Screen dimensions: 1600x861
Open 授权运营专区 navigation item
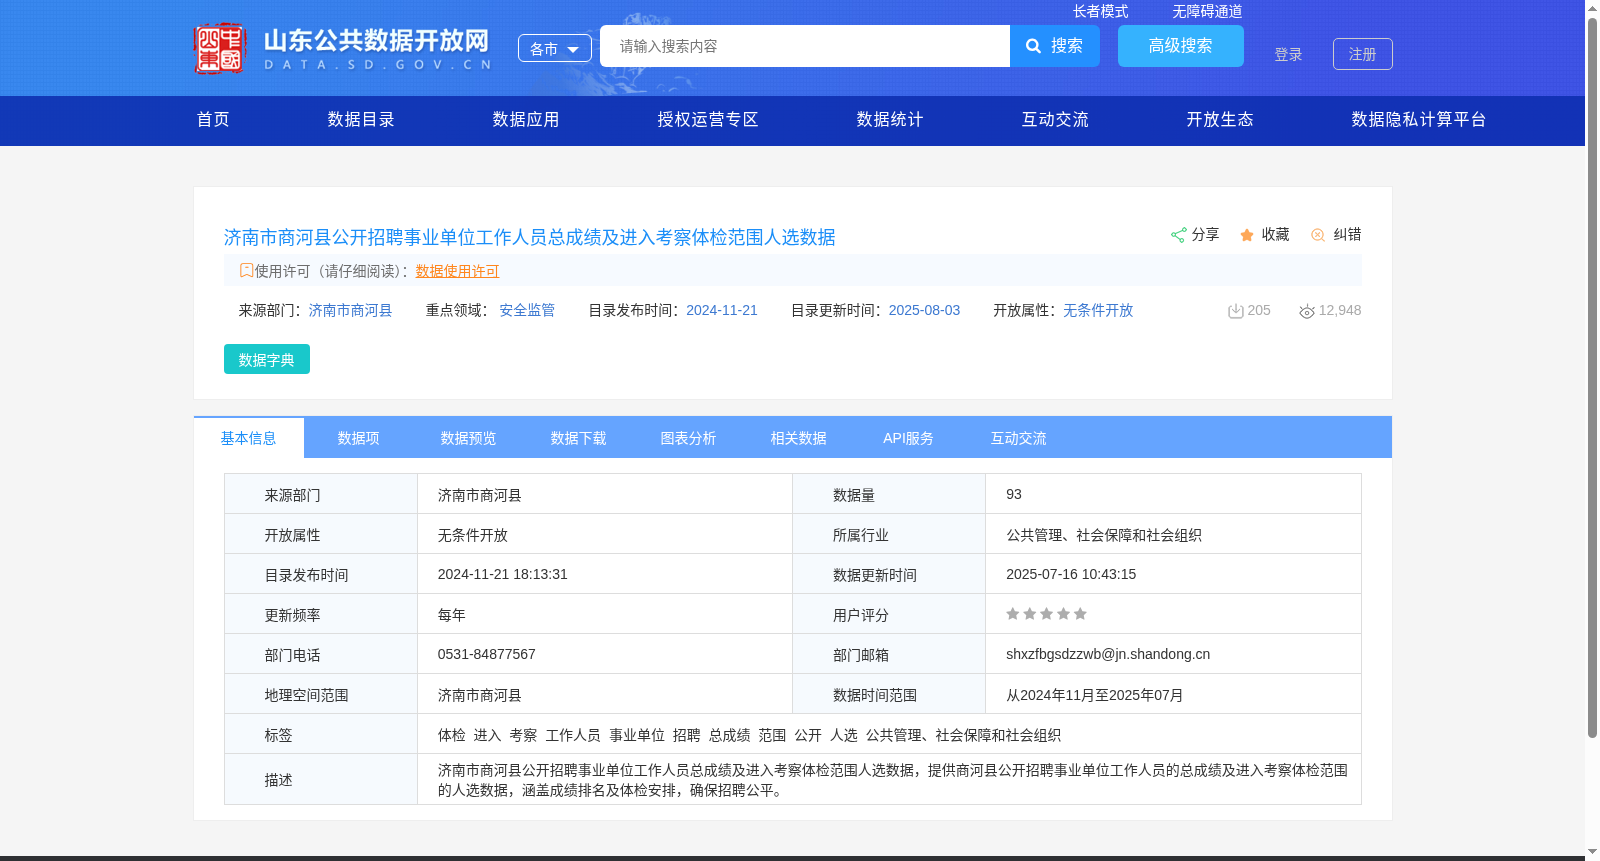(x=708, y=120)
